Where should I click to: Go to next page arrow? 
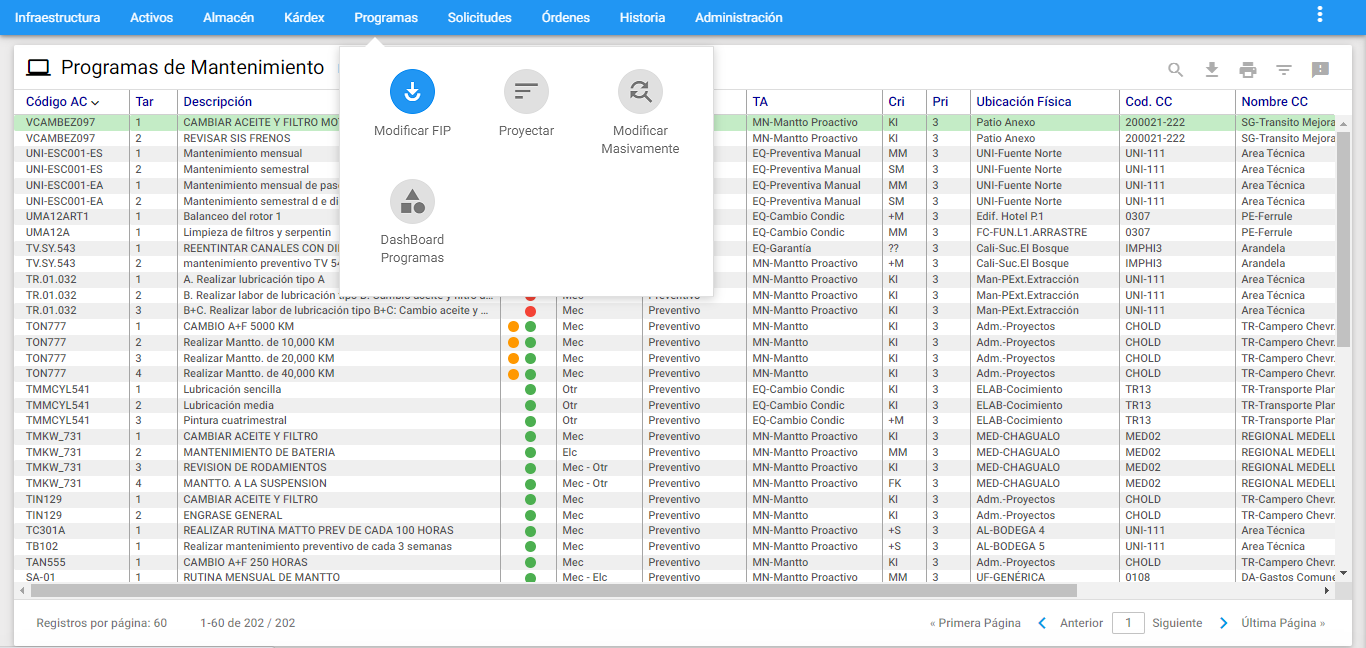(1224, 623)
